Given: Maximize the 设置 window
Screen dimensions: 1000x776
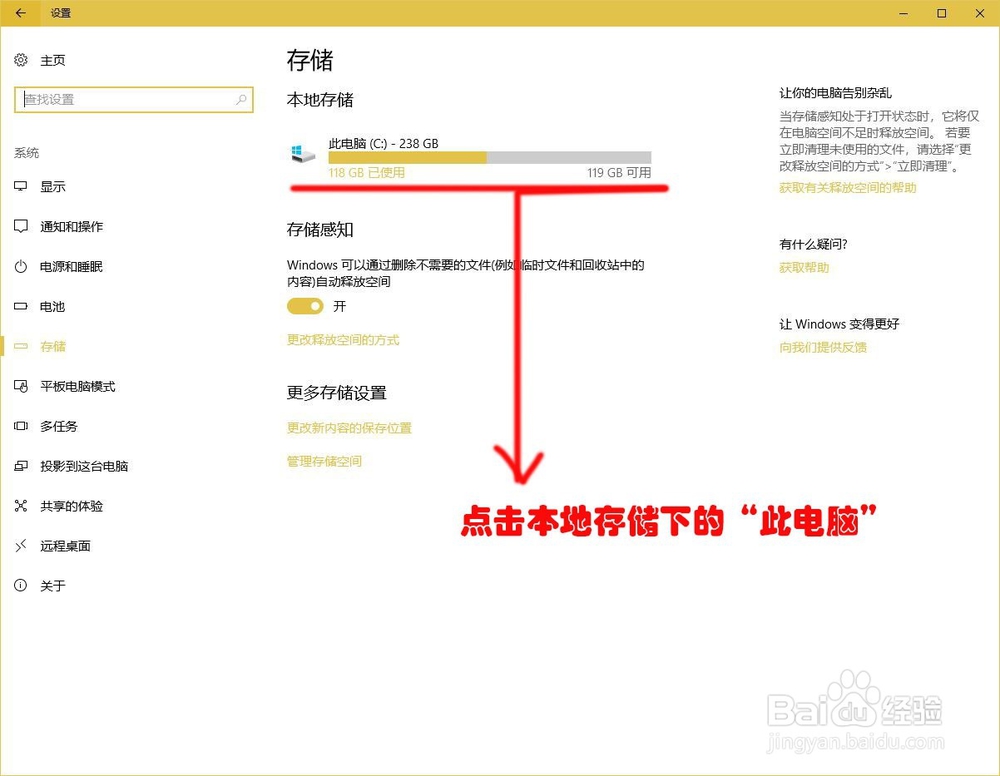Looking at the screenshot, I should pyautogui.click(x=941, y=13).
